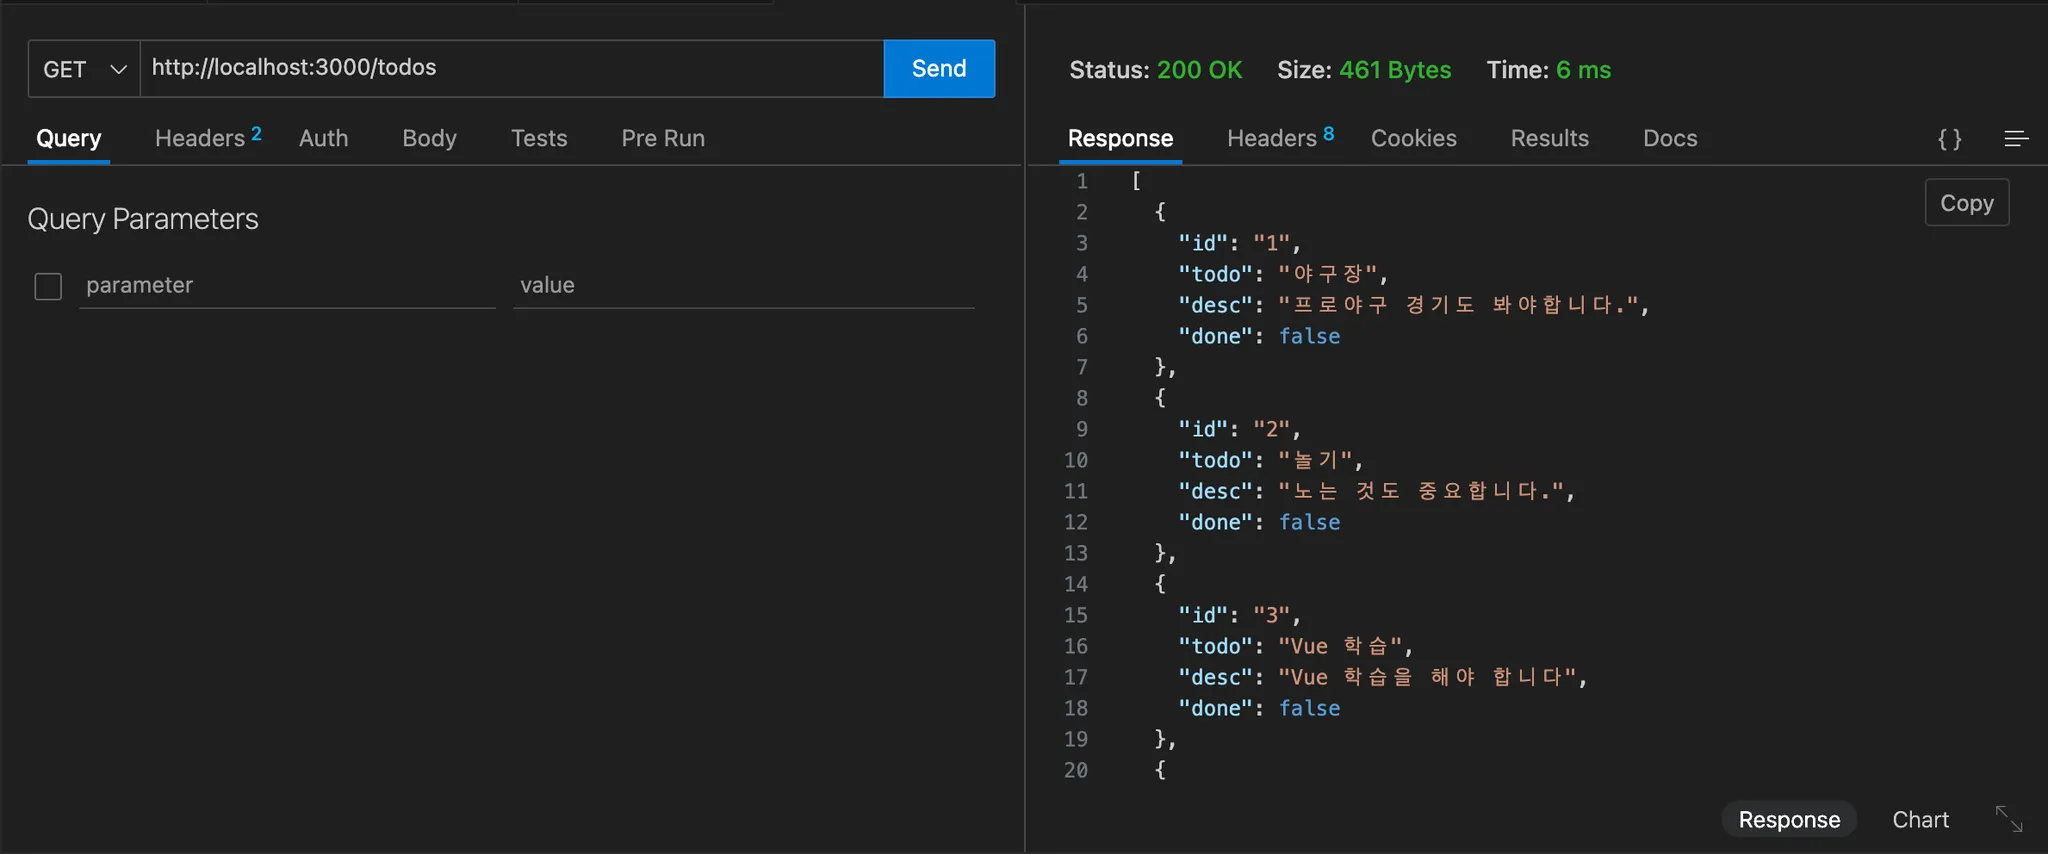Click the curly braces format icon

pyautogui.click(x=1949, y=139)
